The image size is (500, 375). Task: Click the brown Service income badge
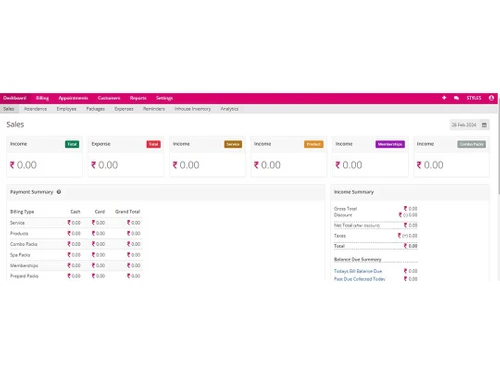233,144
